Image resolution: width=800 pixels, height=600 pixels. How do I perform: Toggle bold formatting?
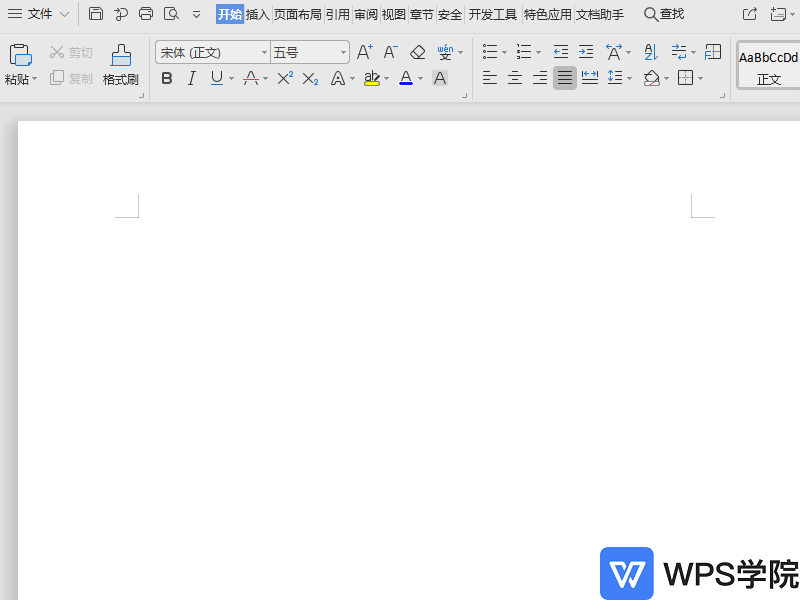point(166,78)
